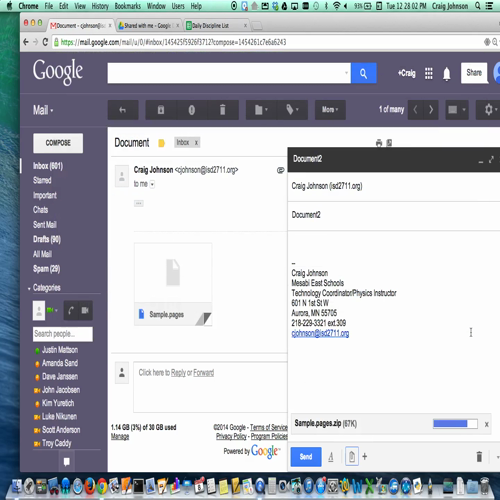
Task: Open the Important folder
Action: point(45,195)
